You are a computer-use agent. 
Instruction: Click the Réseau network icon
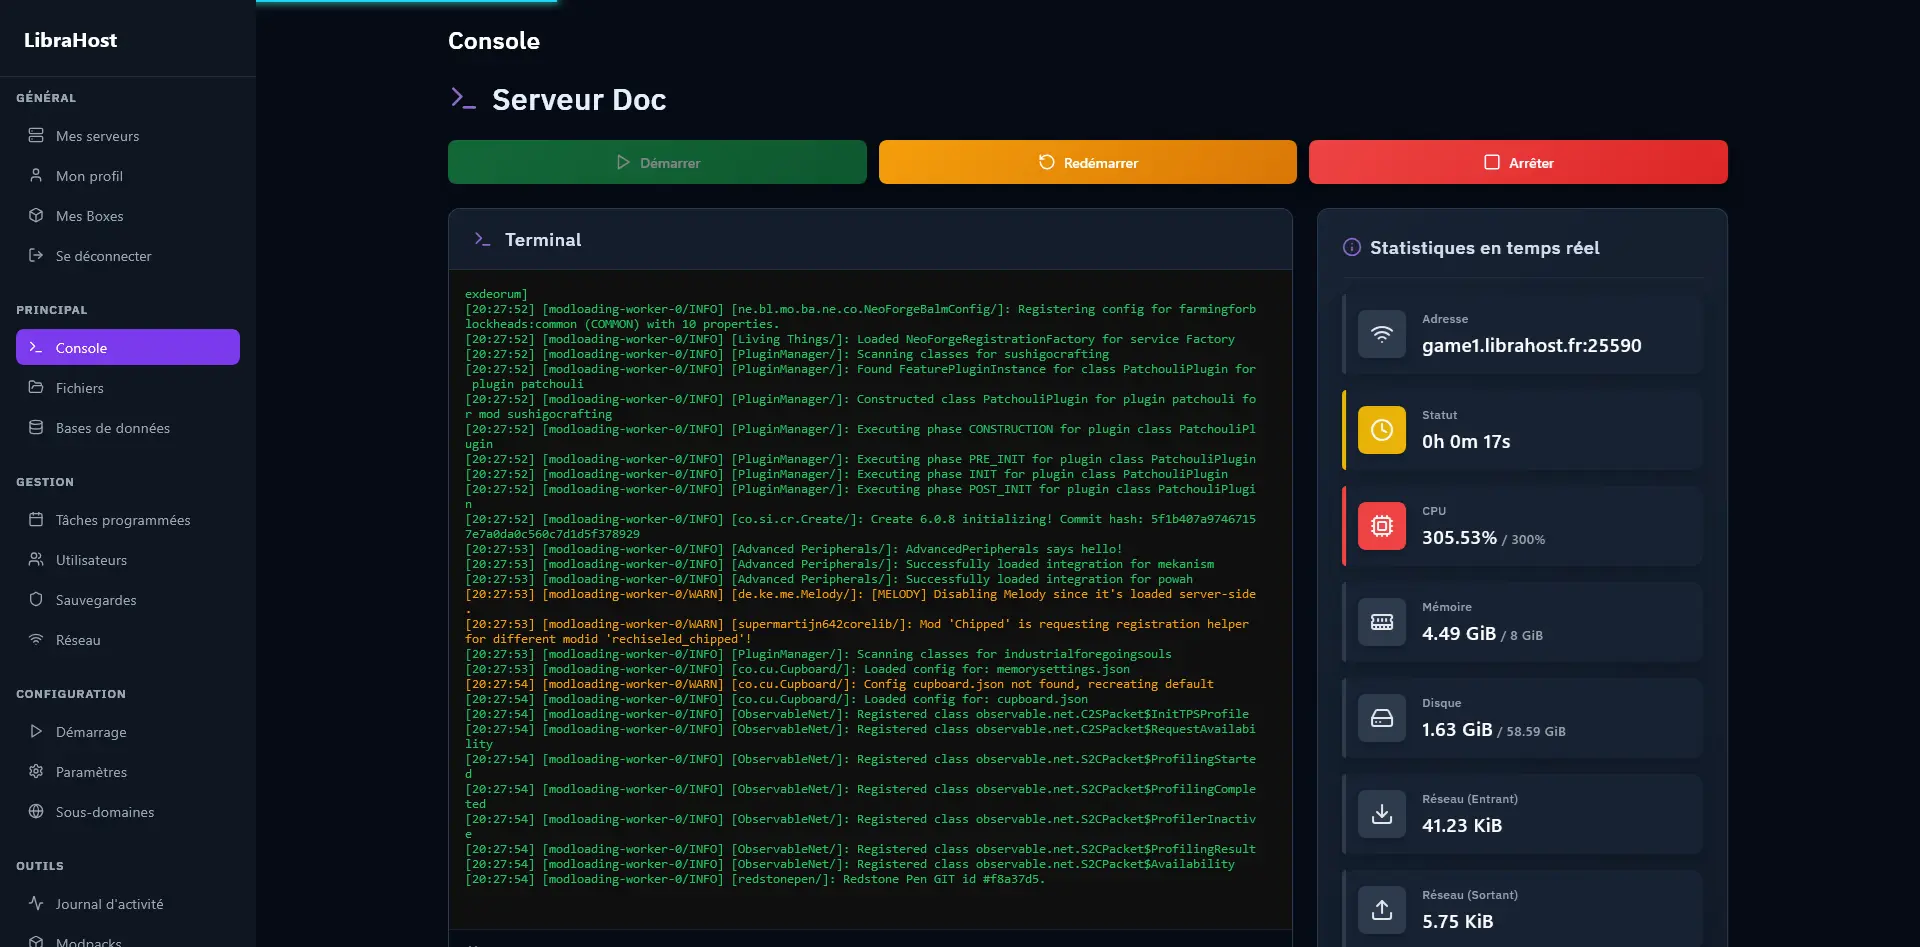[x=36, y=640]
